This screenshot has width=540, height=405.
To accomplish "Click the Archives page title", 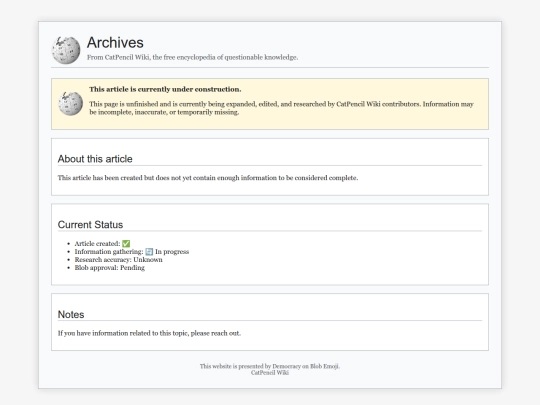I will tap(115, 43).
